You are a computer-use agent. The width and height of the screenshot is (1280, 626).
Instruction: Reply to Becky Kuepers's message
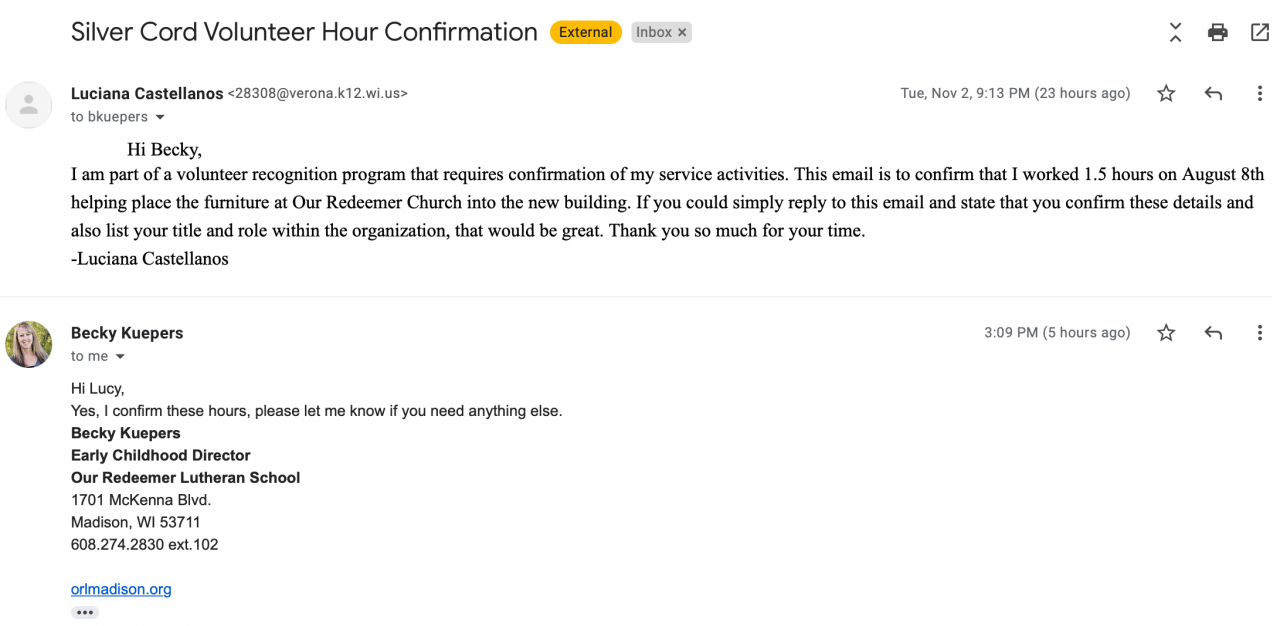point(1213,333)
